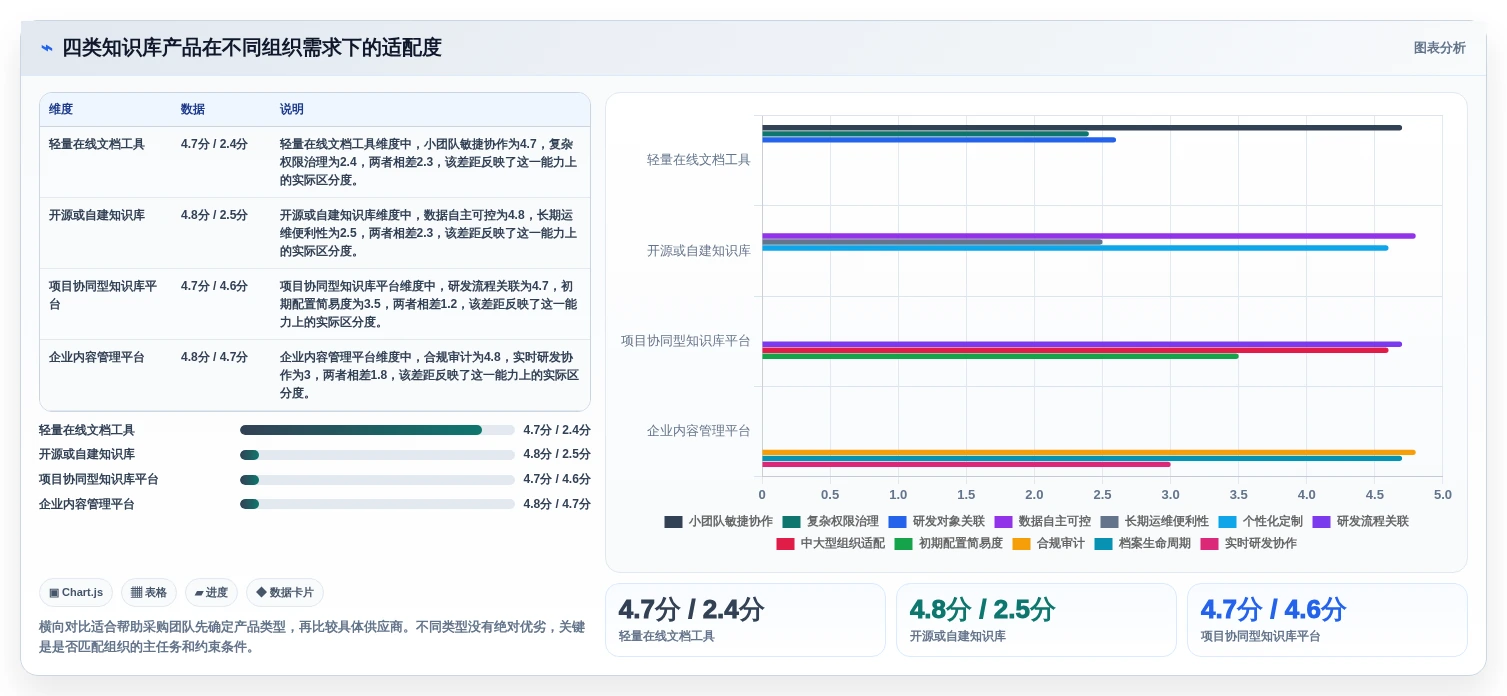Toggle 研发流程关联 legend item

pyautogui.click(x=1360, y=521)
